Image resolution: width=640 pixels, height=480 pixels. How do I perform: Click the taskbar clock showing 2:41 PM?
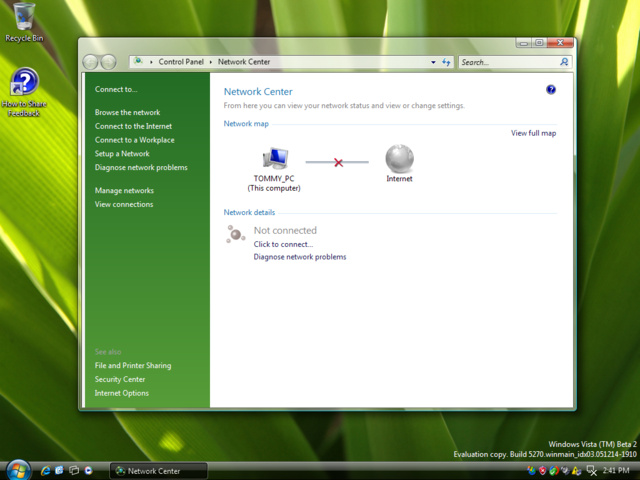coord(616,470)
